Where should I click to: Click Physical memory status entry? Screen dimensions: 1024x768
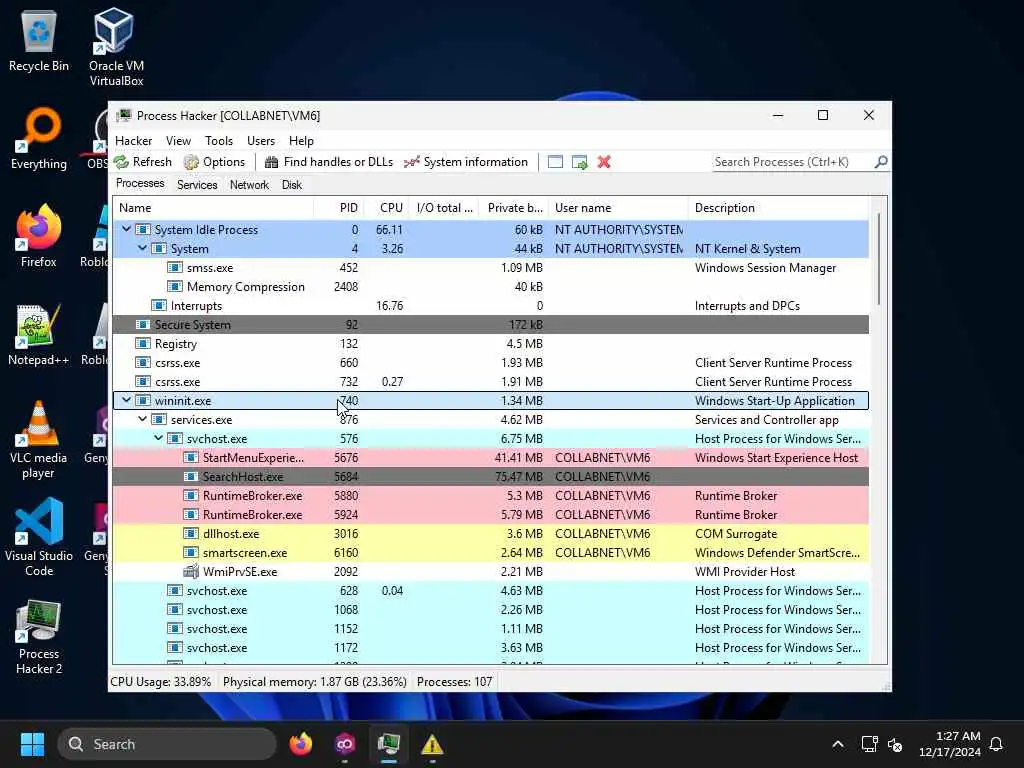[x=315, y=682]
